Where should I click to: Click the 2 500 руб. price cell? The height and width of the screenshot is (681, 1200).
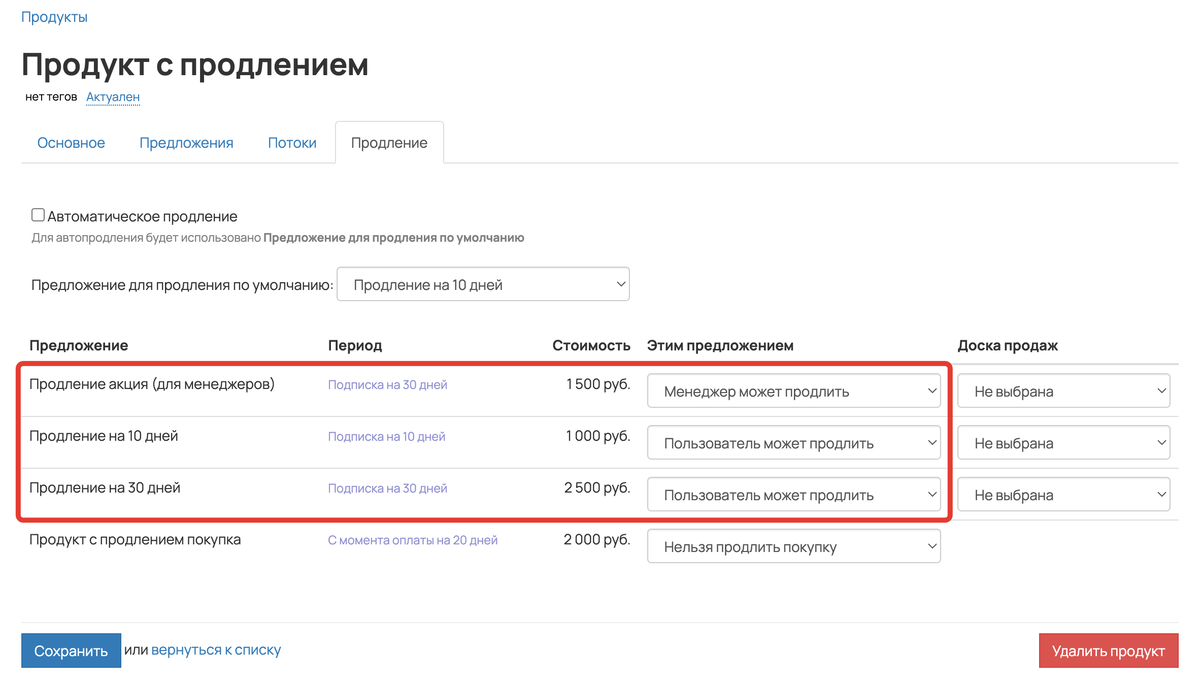597,488
